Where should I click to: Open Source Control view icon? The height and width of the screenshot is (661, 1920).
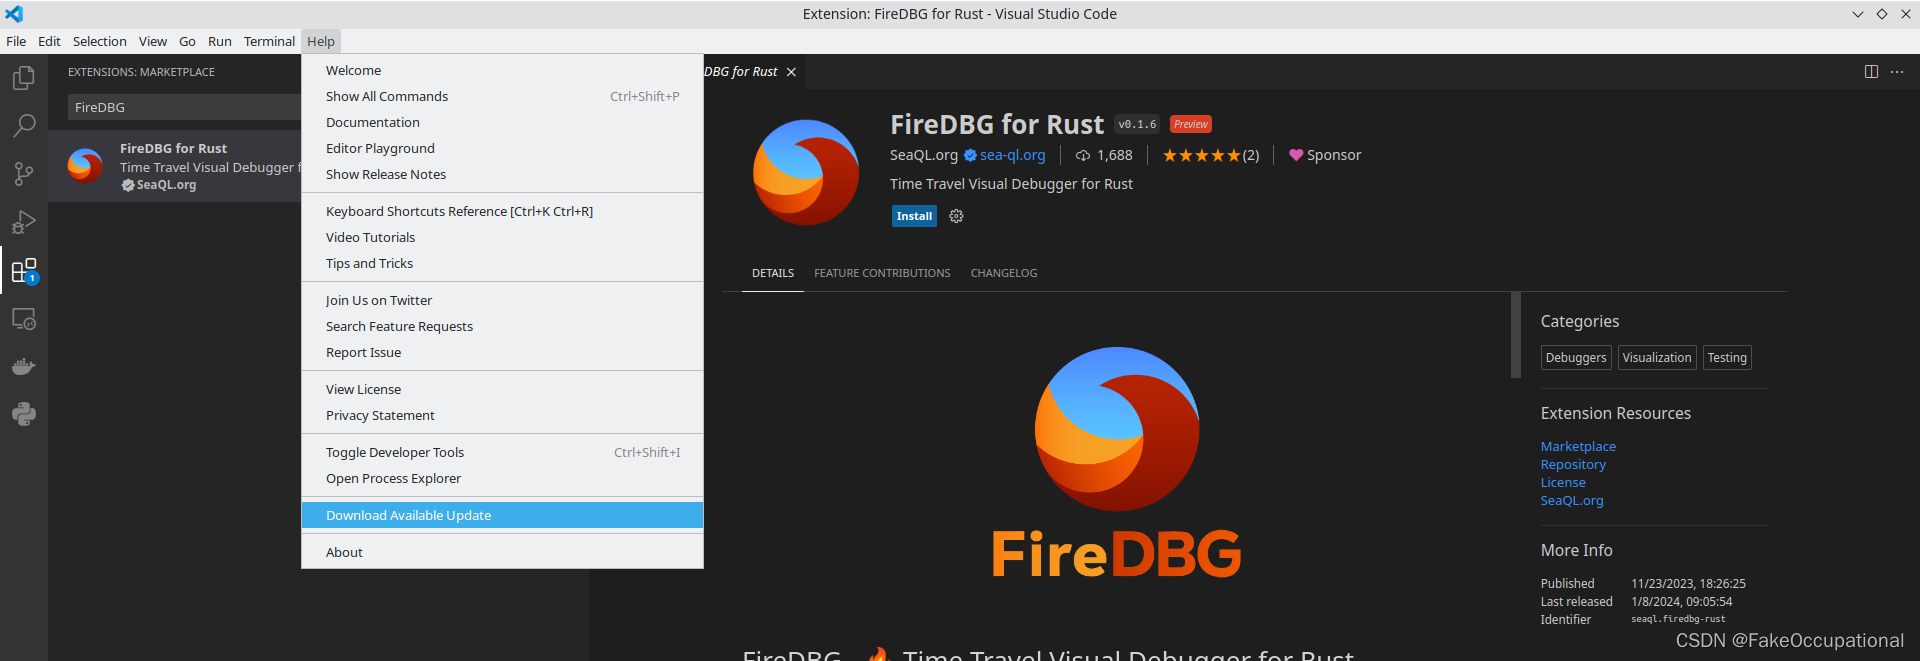pos(24,174)
